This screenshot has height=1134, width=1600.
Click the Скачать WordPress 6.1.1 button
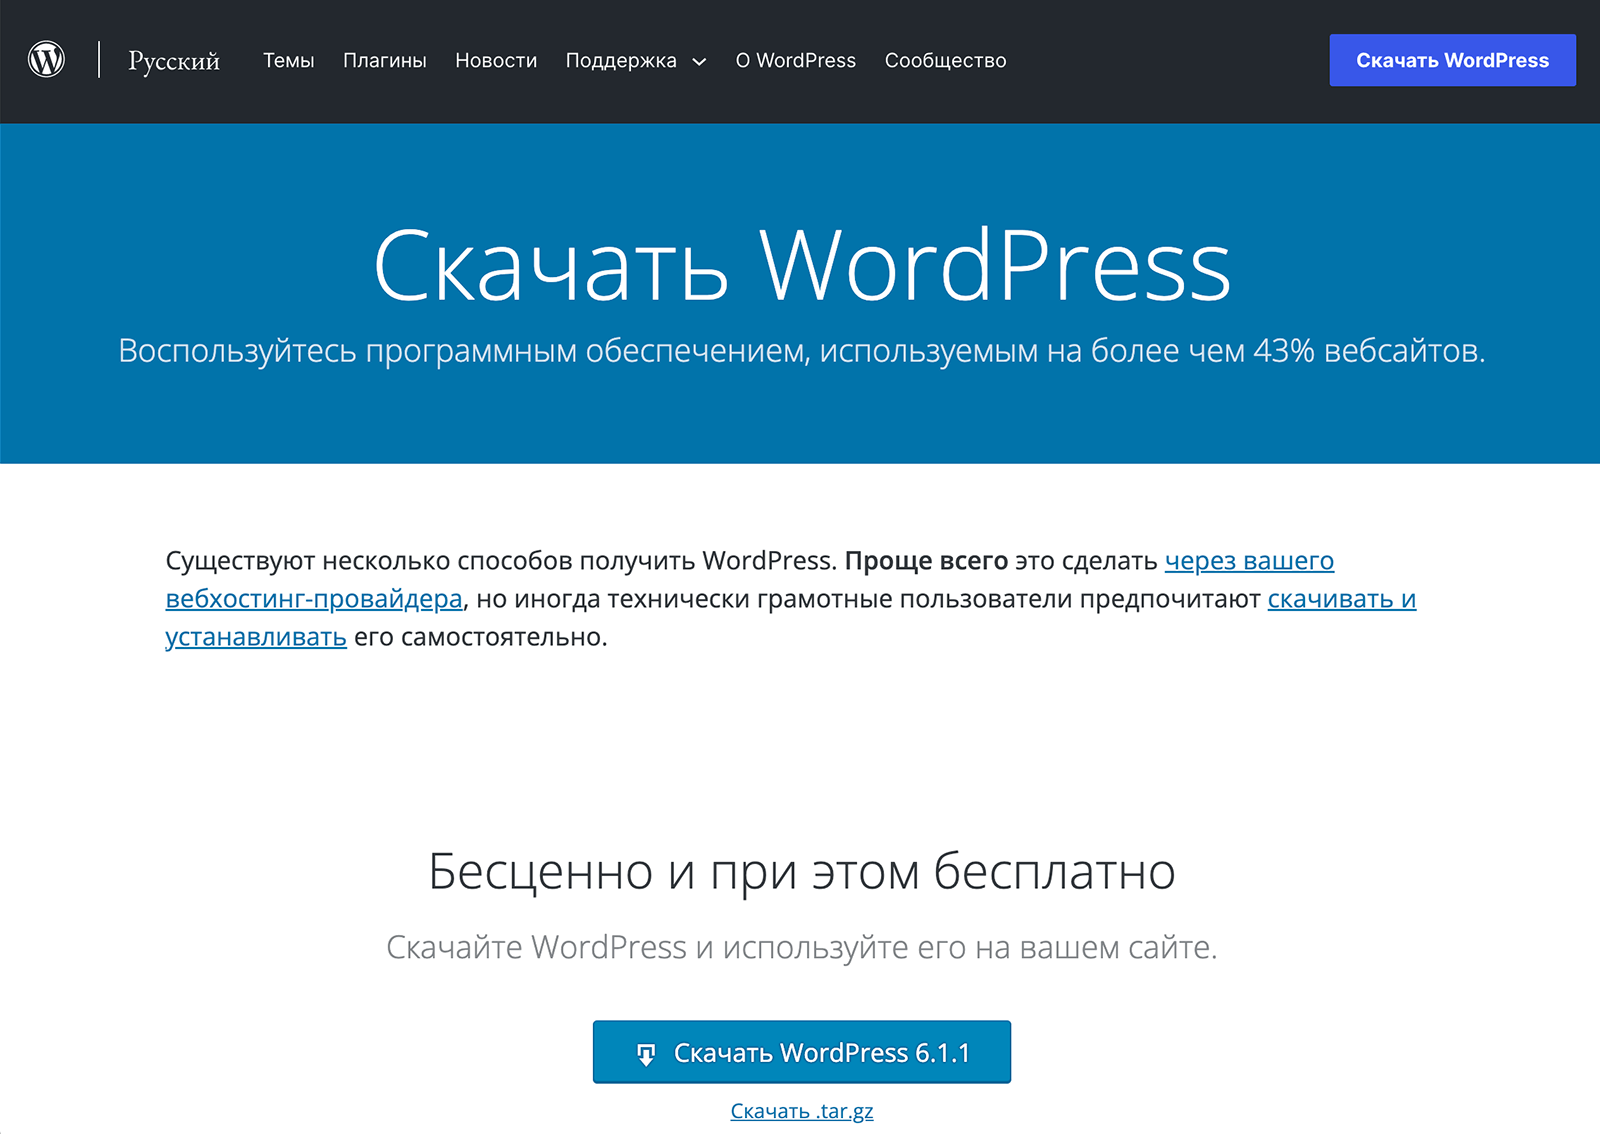click(802, 1052)
